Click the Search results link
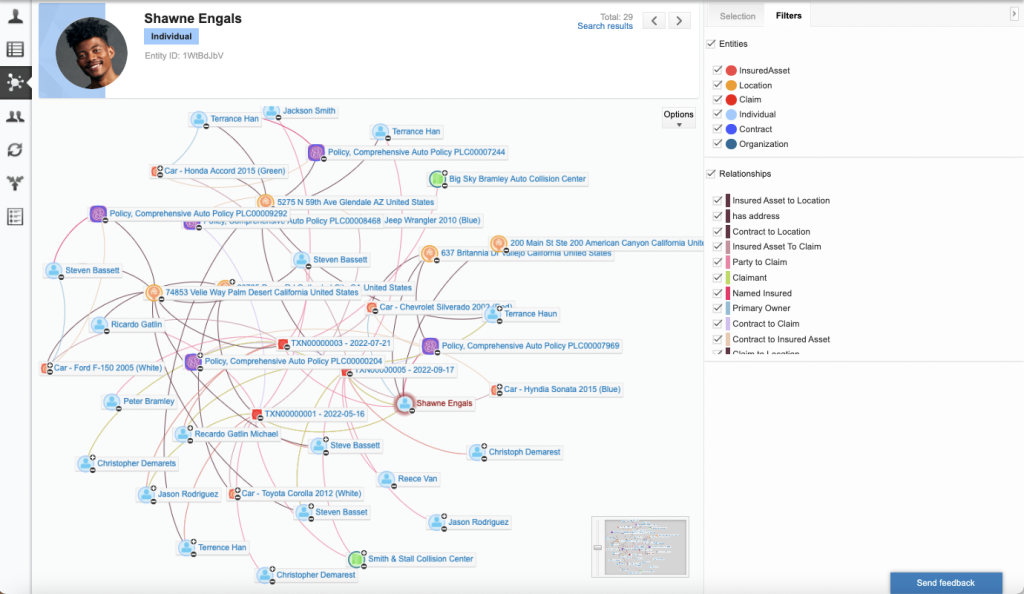This screenshot has width=1024, height=594. pyautogui.click(x=605, y=26)
